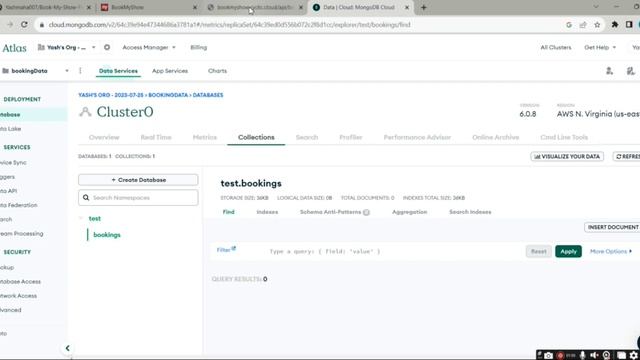
Task: Click the invite user icon
Action: [x=609, y=71]
